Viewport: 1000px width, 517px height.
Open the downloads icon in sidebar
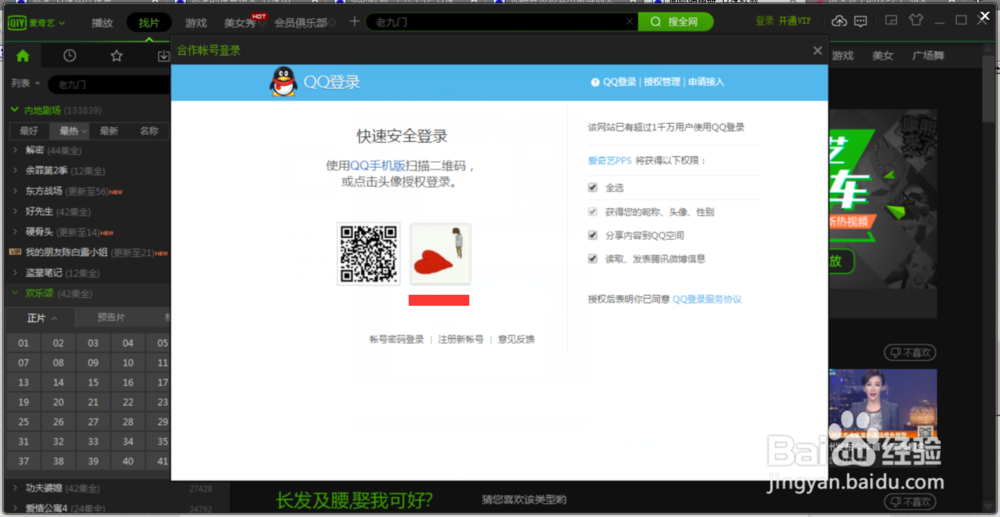pyautogui.click(x=163, y=55)
